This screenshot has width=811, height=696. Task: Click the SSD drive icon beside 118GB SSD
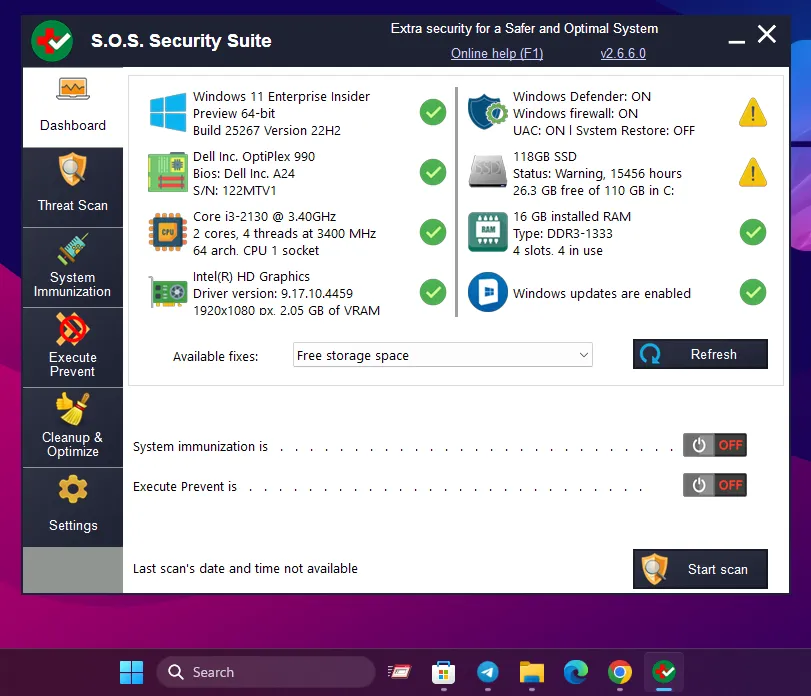coord(488,171)
